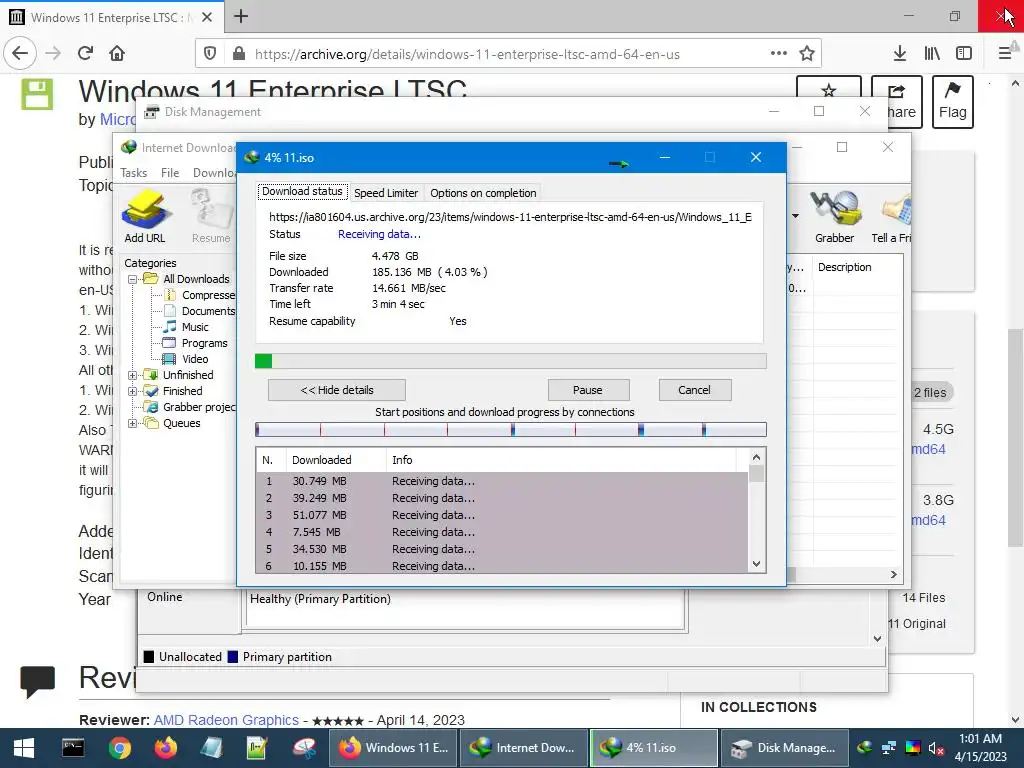
Task: Open the dropdown arrow left of Grabber
Action: coord(795,216)
